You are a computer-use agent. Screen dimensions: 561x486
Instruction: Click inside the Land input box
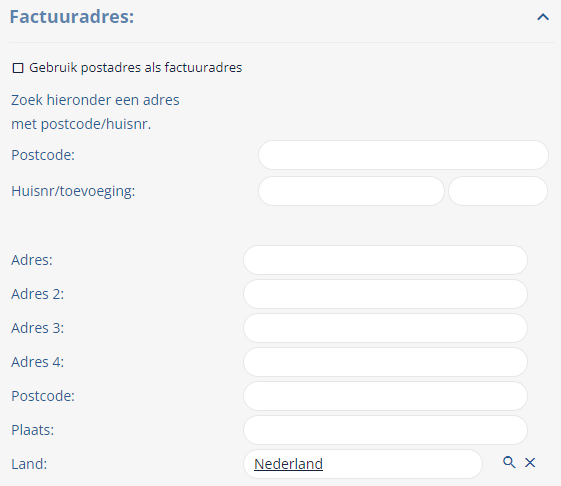coord(363,464)
